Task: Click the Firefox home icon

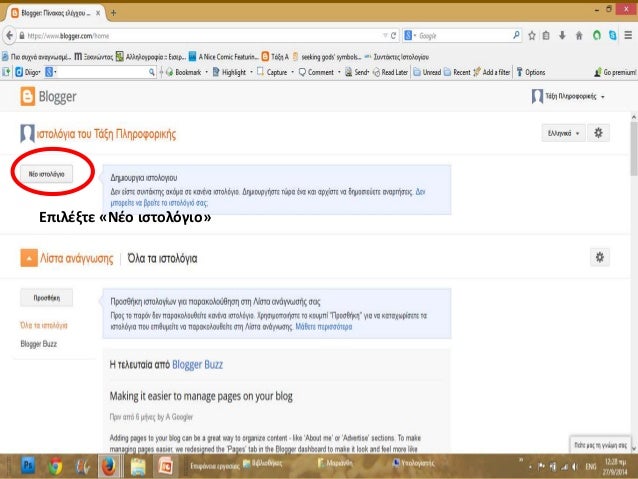Action: tap(577, 35)
